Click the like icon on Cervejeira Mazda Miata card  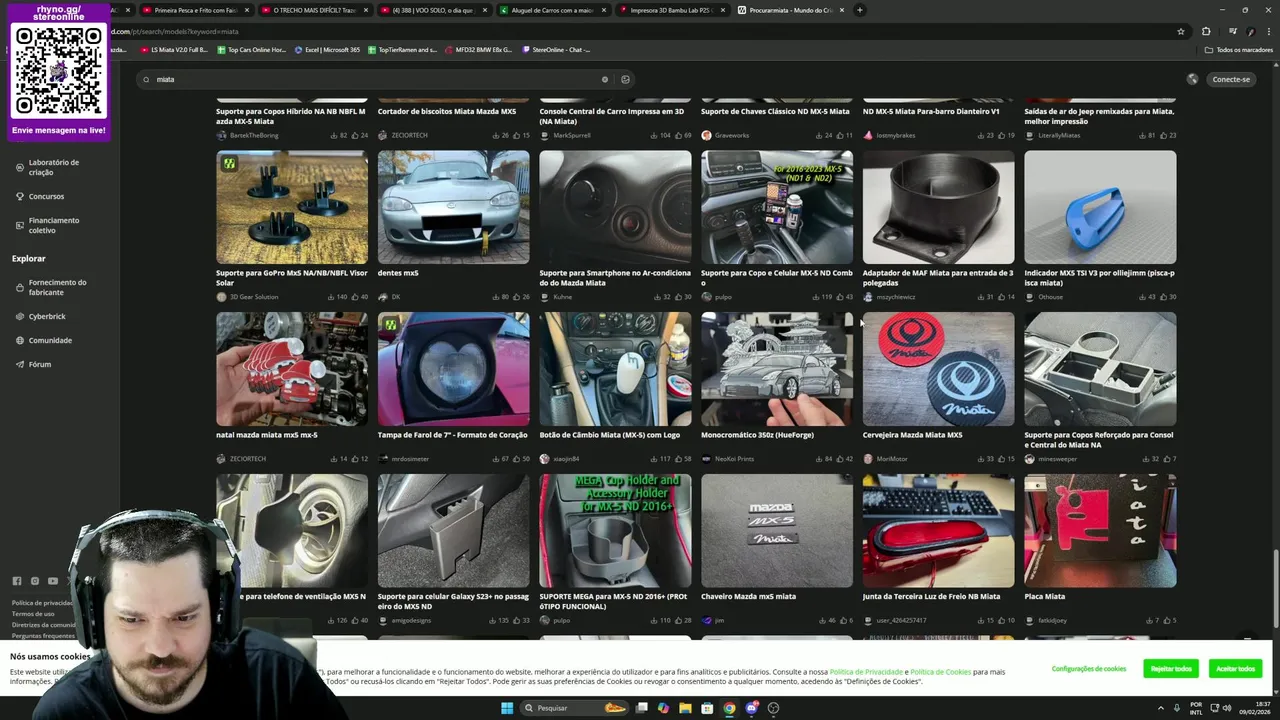[1001, 459]
